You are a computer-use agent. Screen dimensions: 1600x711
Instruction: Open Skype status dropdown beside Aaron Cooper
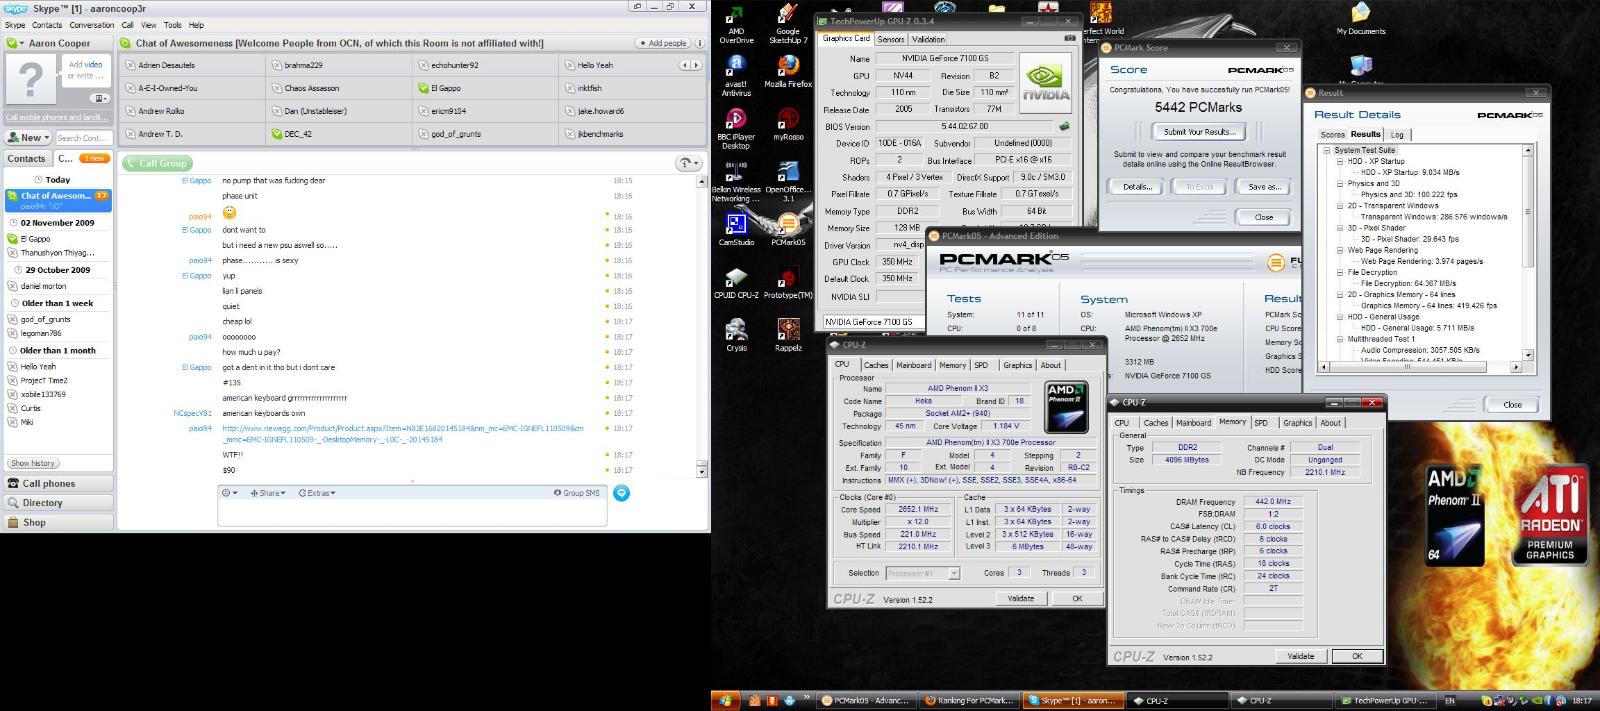click(x=13, y=43)
